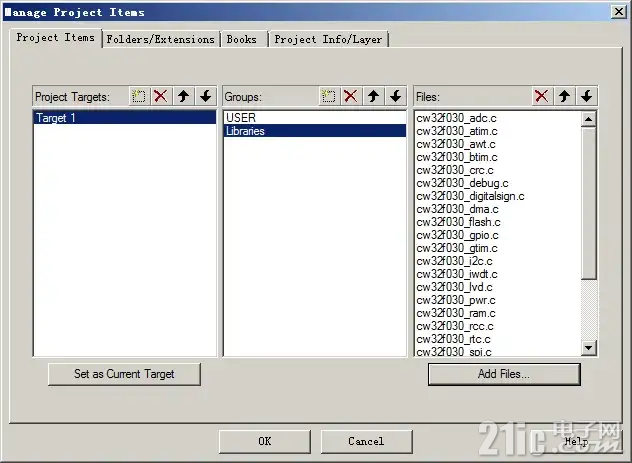Click Set as Current Target button
The height and width of the screenshot is (463, 632).
[124, 374]
